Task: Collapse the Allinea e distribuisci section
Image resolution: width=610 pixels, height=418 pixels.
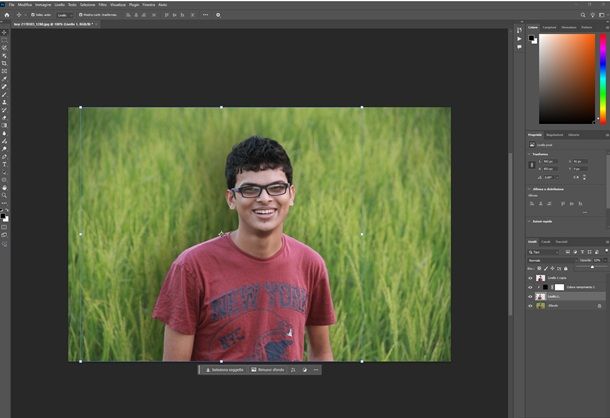Action: point(530,189)
